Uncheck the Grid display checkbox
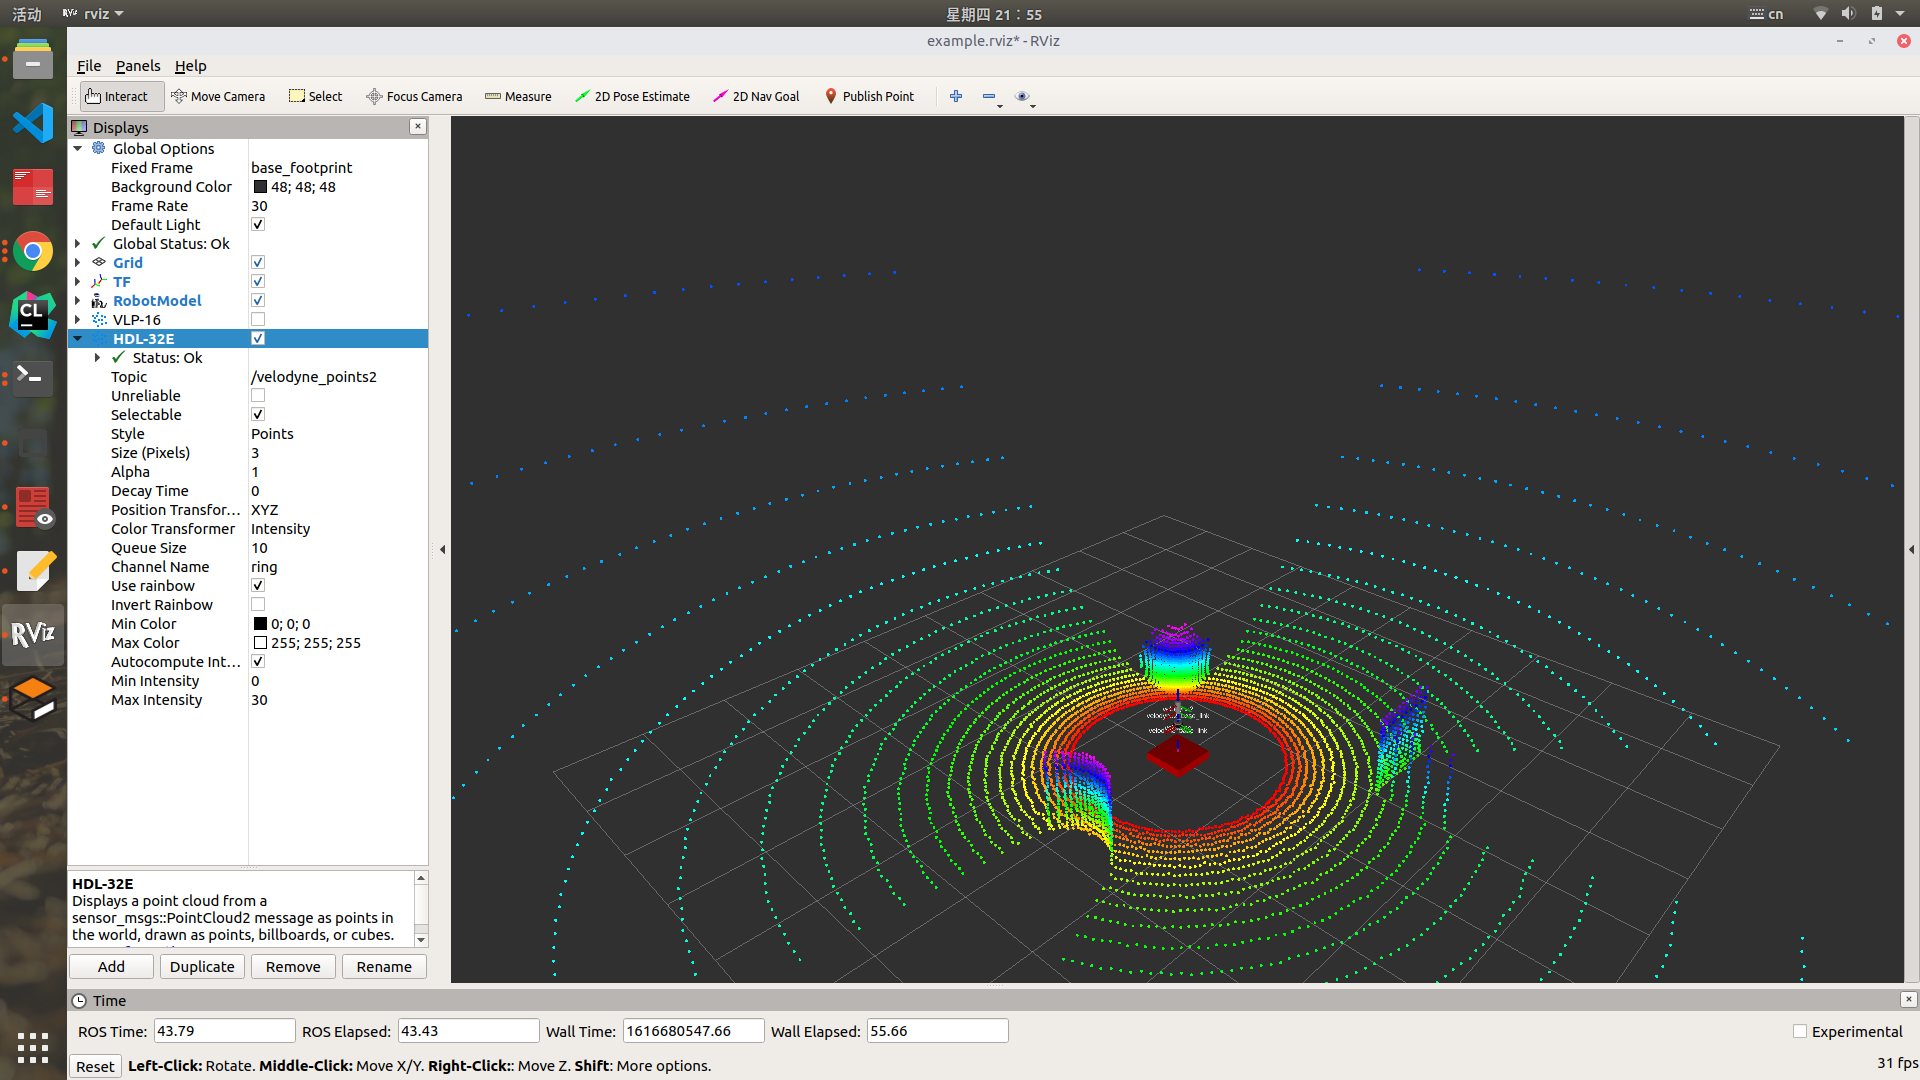Viewport: 1920px width, 1080px height. tap(258, 263)
